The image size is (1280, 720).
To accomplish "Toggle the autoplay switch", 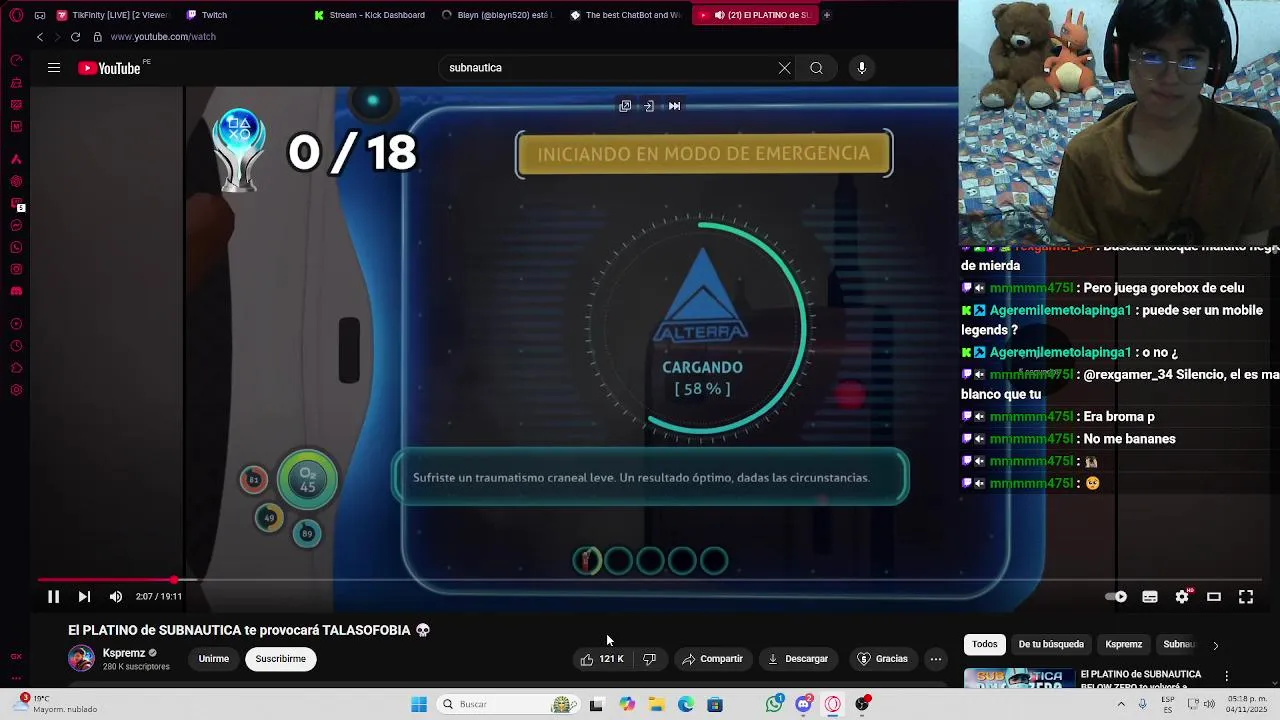I will coord(1116,597).
